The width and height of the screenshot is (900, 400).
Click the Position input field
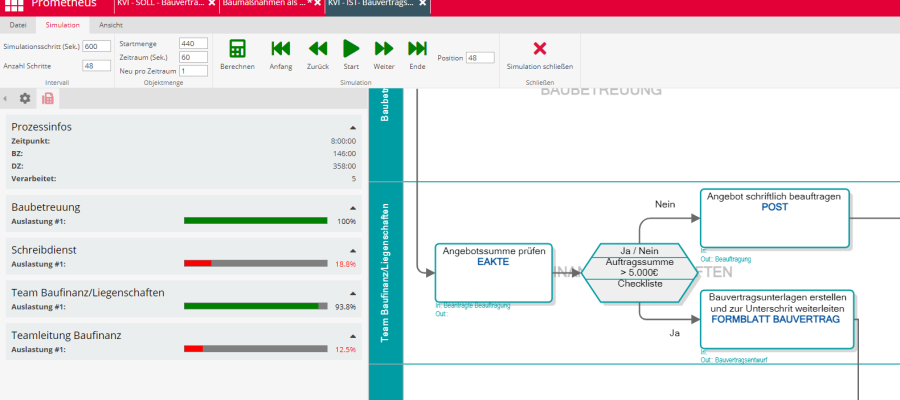[480, 58]
